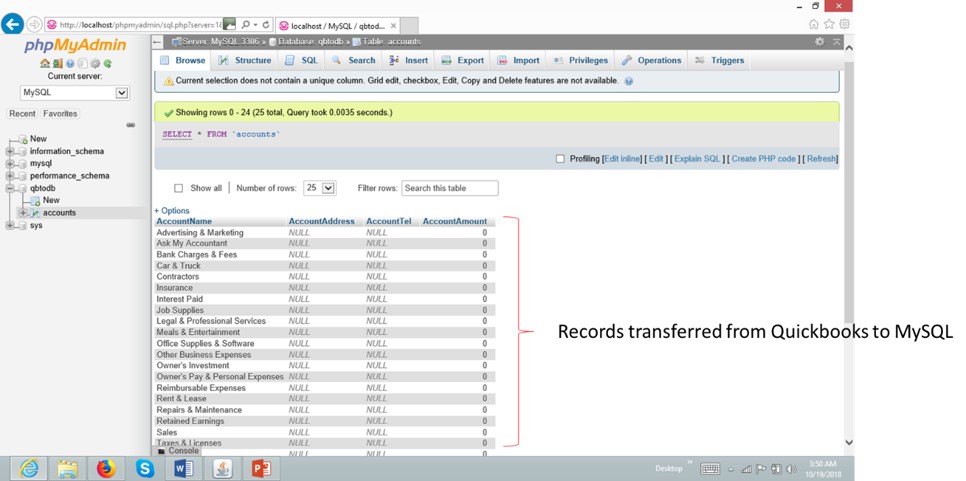Collapse navigation panel with left arrow icon

(x=158, y=42)
